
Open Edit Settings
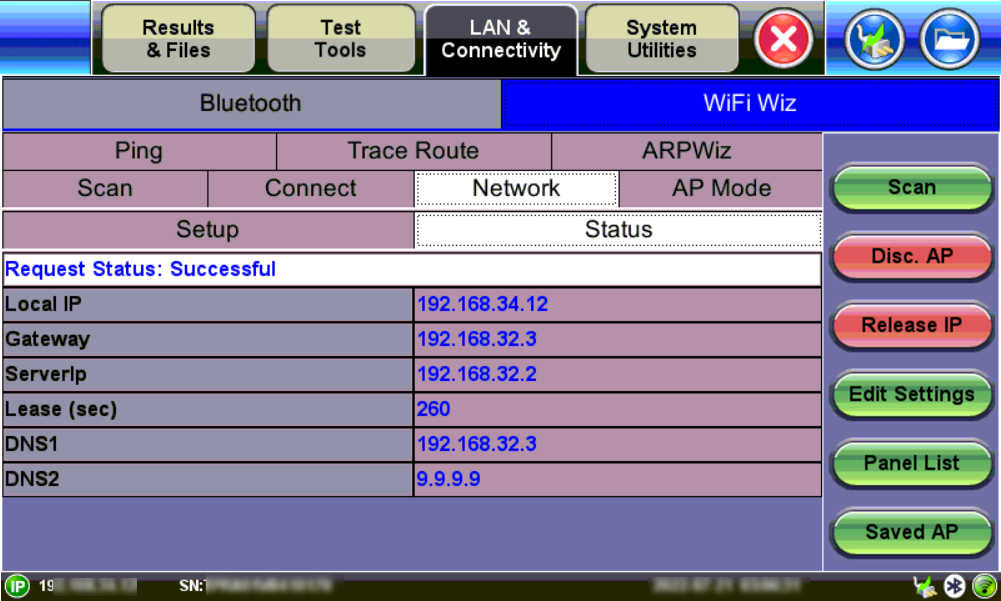tap(912, 394)
